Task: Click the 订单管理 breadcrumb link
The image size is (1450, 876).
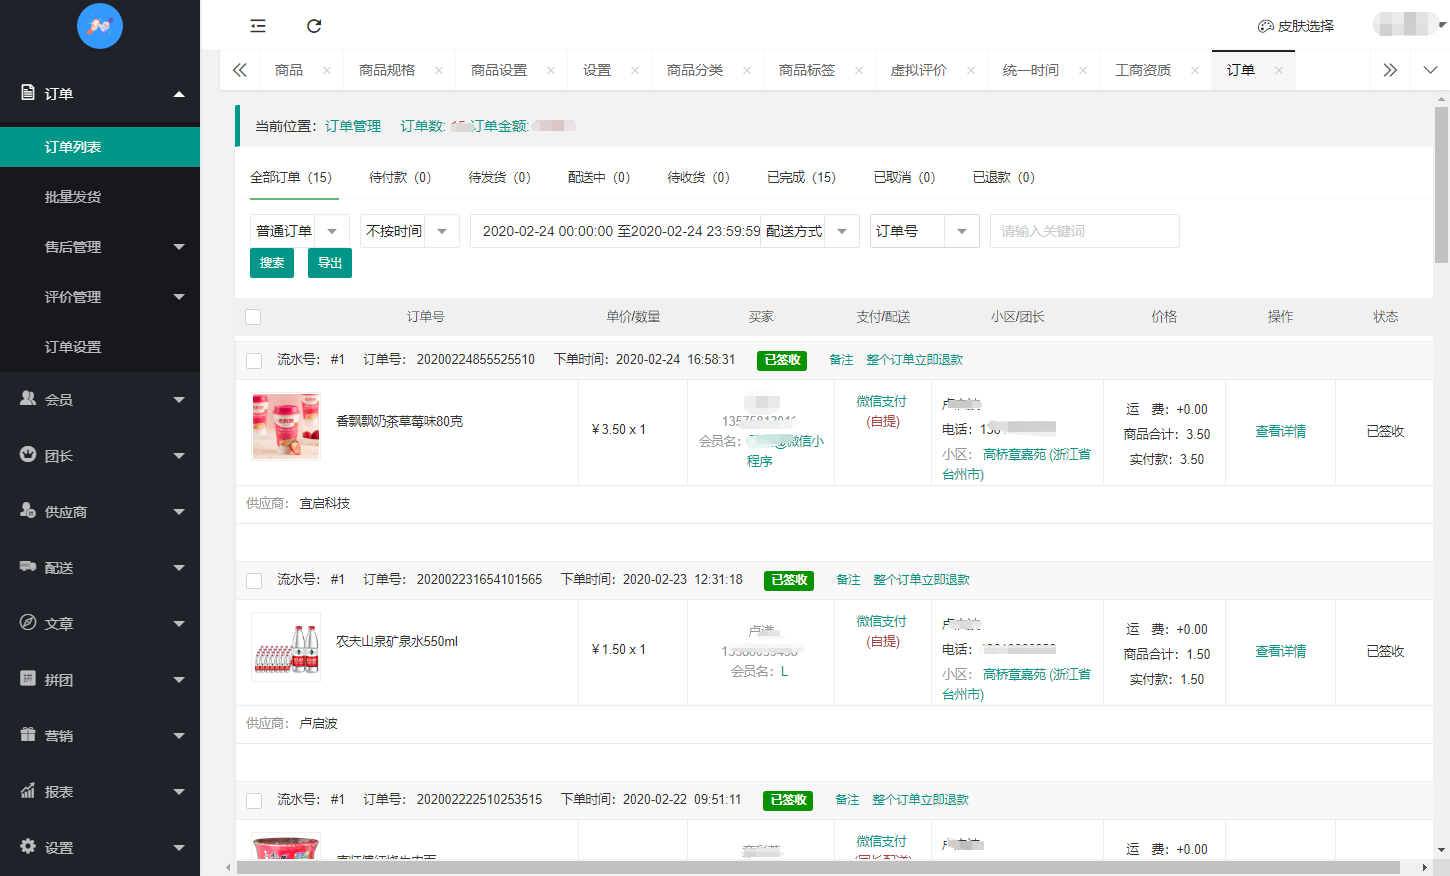Action: pyautogui.click(x=353, y=126)
